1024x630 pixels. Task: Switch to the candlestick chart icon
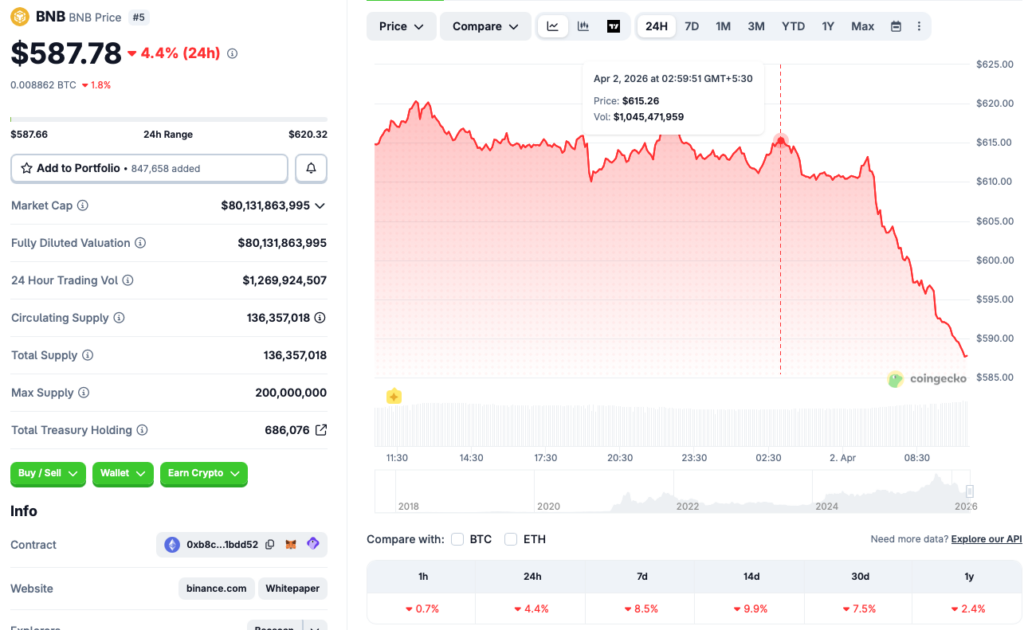[583, 26]
